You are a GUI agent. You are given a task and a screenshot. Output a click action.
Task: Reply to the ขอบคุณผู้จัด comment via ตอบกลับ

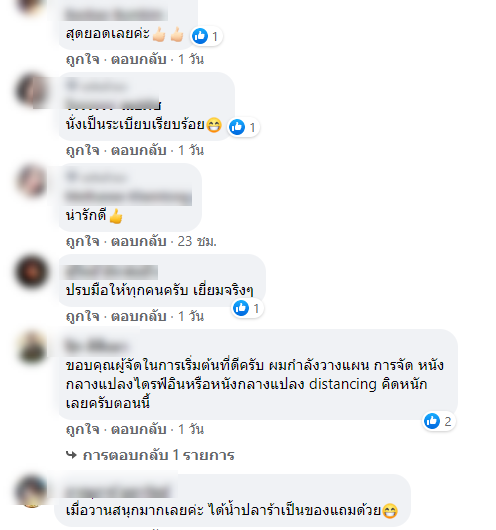[x=139, y=429]
